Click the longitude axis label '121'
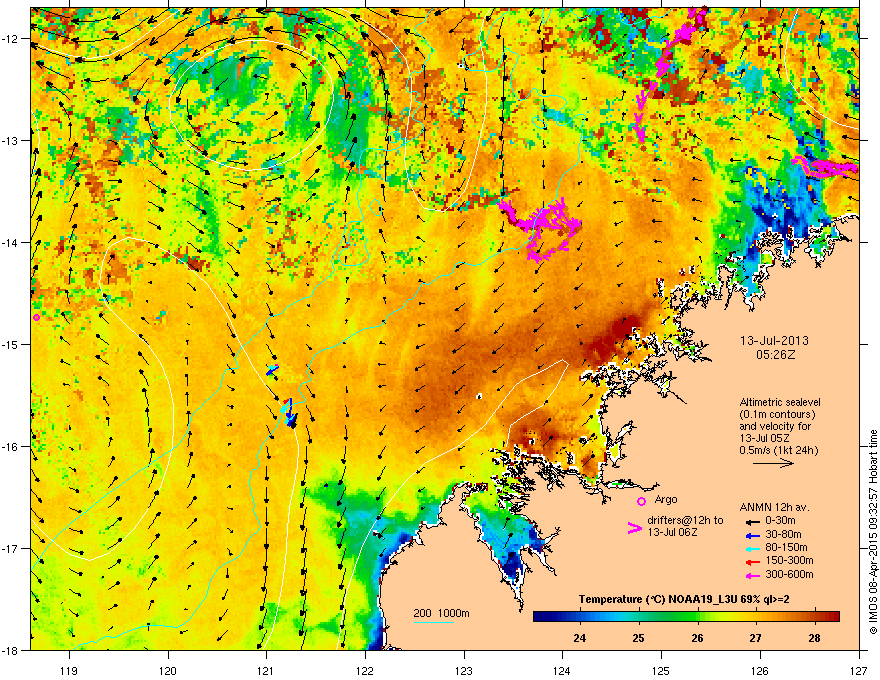The height and width of the screenshot is (680, 880). click(x=266, y=671)
